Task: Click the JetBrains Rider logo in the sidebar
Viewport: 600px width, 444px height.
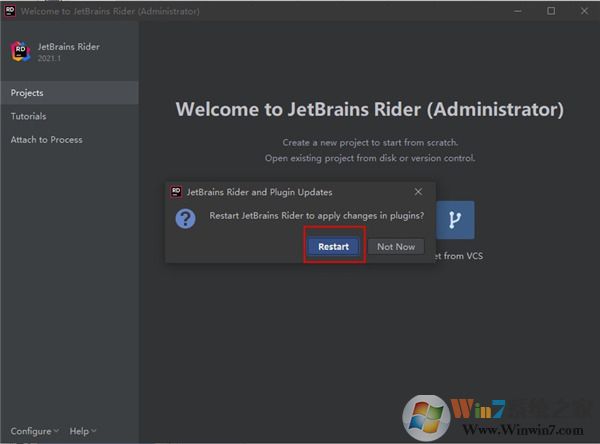Action: (20, 52)
